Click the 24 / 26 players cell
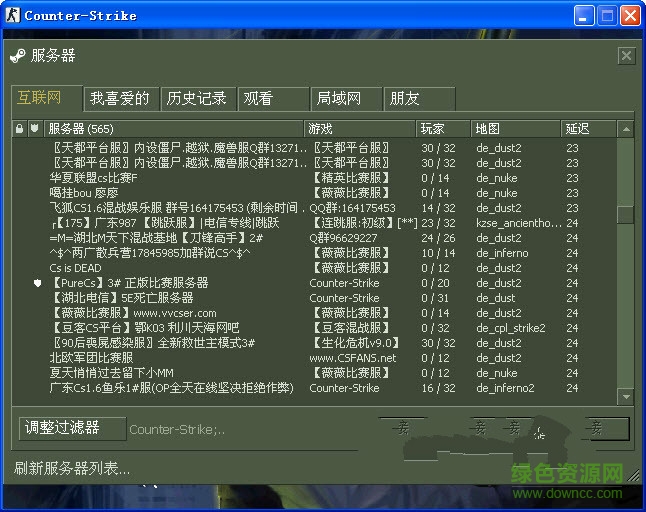646x512 pixels. pyautogui.click(x=438, y=238)
